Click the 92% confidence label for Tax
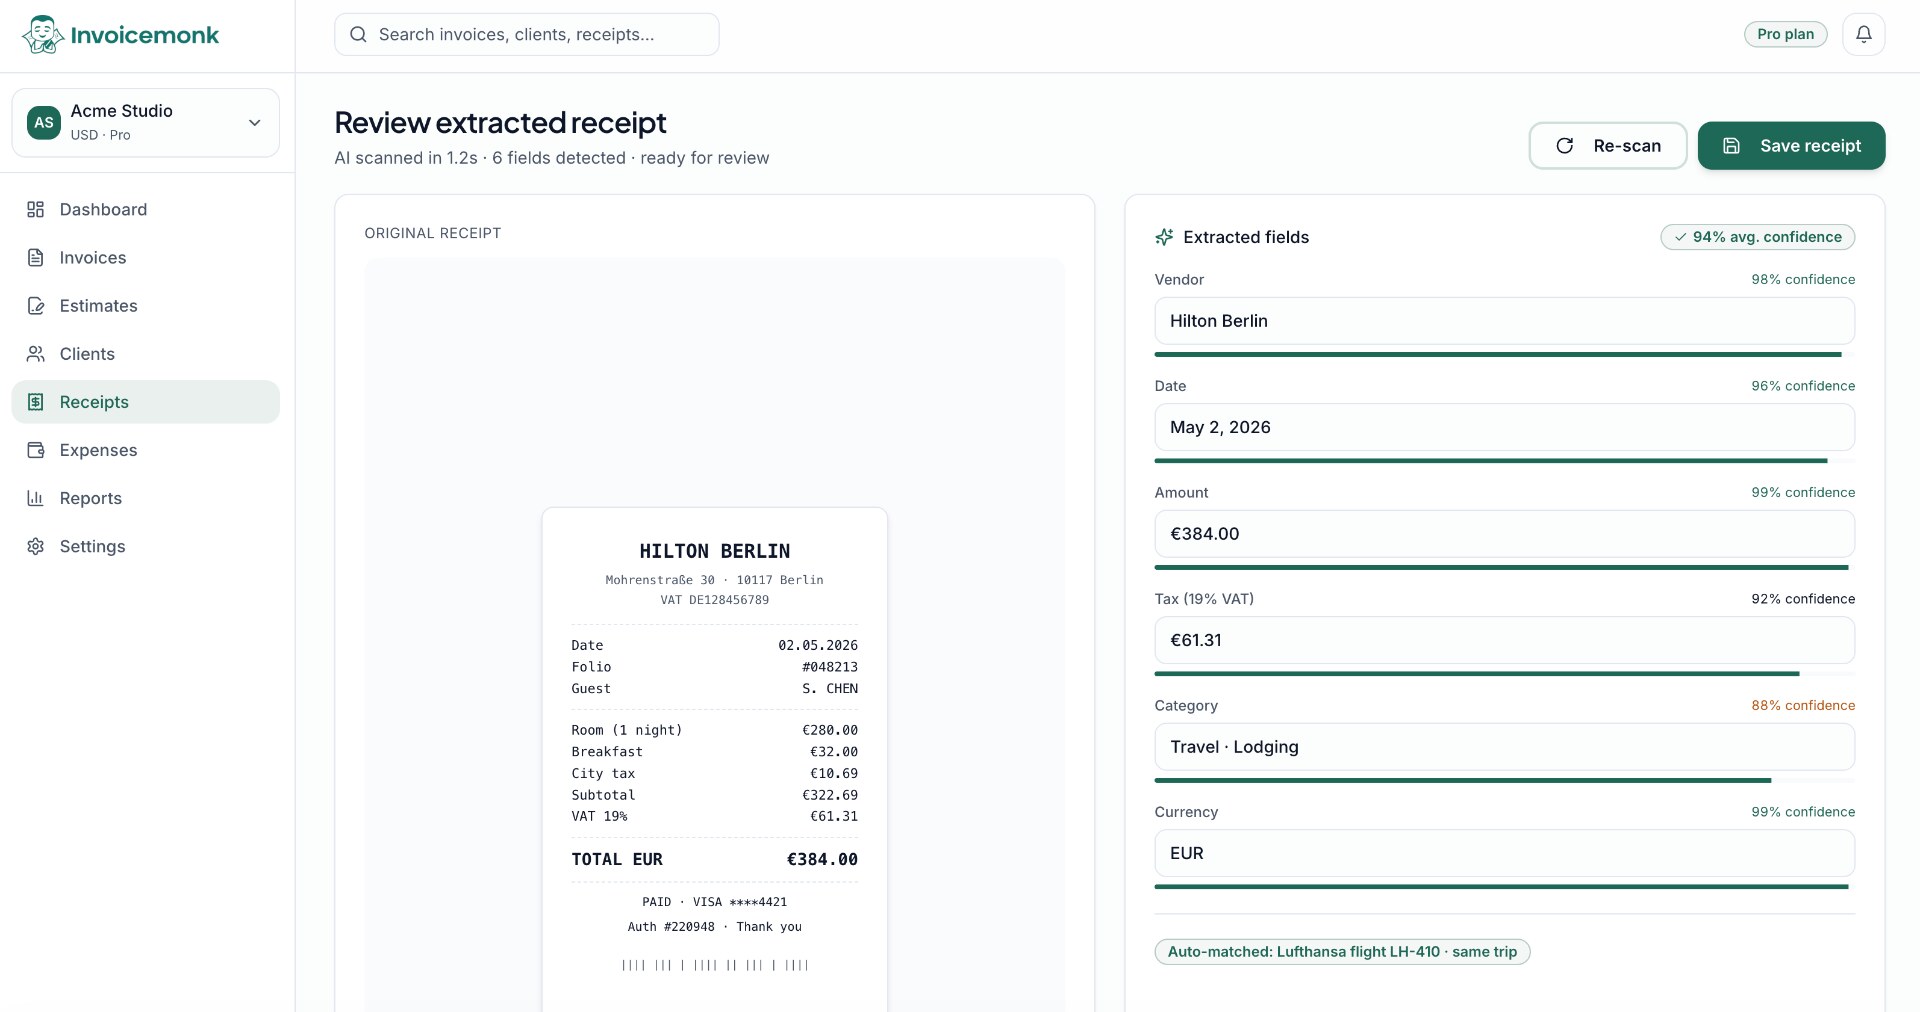The width and height of the screenshot is (1920, 1012). [1802, 599]
